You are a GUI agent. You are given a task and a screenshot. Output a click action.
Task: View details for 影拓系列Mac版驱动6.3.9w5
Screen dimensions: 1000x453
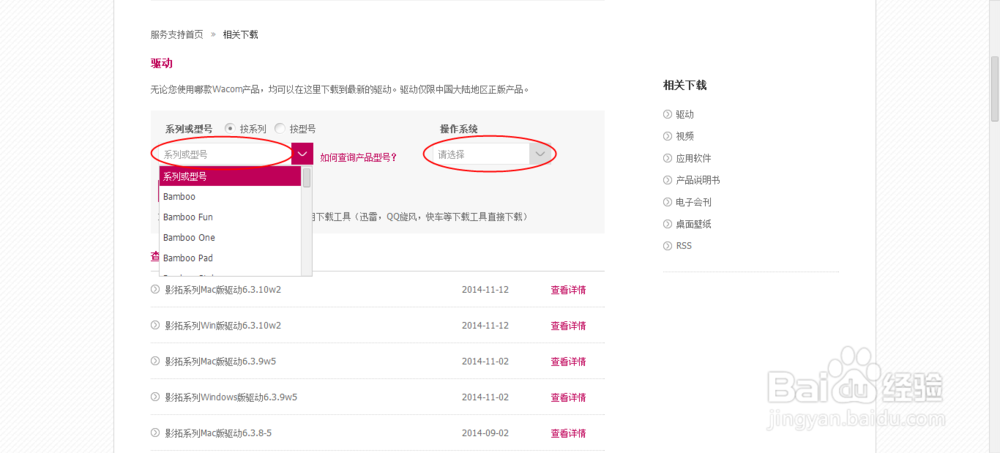pos(568,361)
